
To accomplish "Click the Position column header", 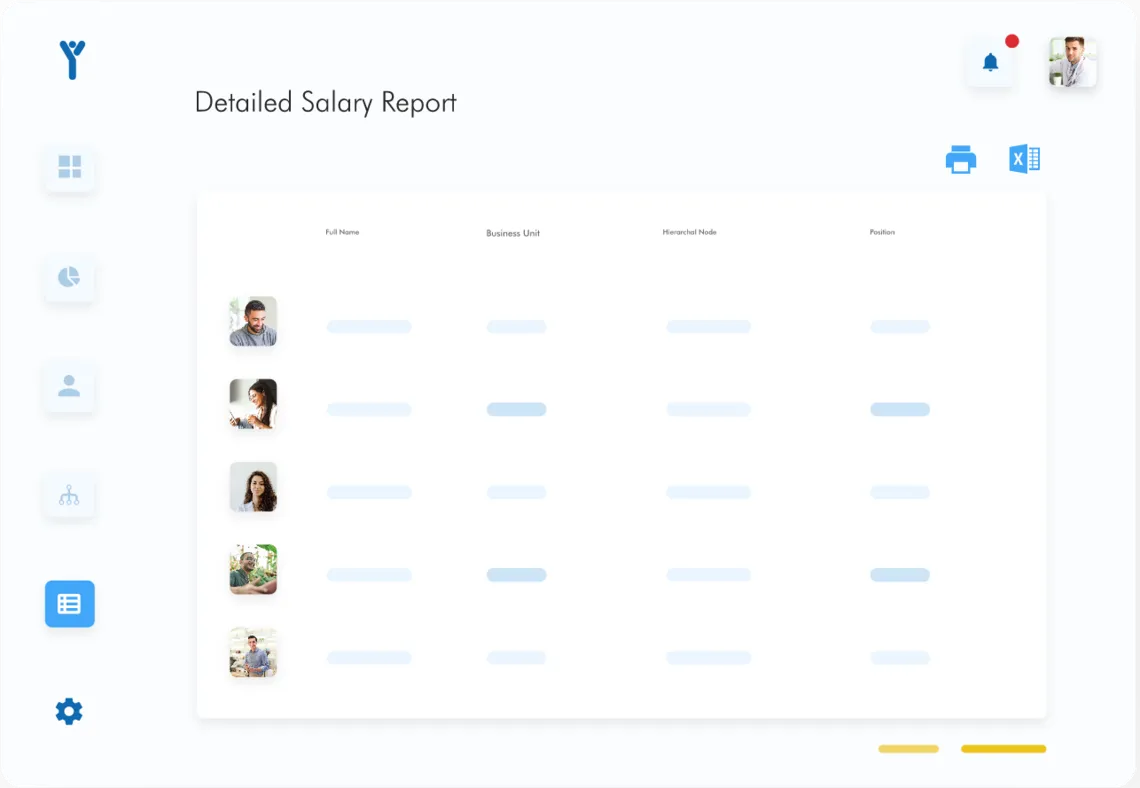I will [882, 232].
